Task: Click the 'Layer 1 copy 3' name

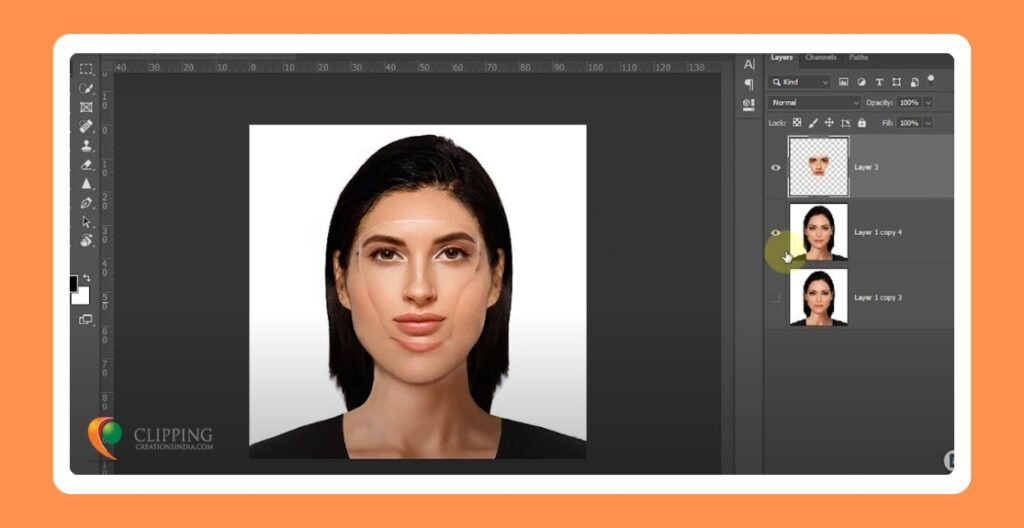Action: pos(878,298)
